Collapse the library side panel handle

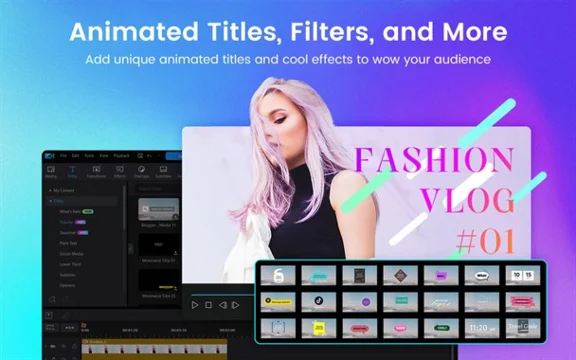click(130, 249)
